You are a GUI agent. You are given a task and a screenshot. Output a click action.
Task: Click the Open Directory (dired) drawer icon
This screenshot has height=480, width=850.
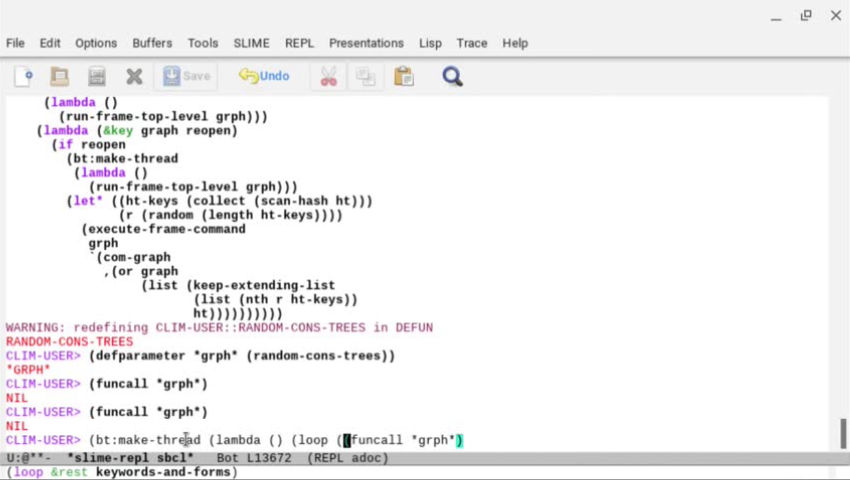tap(97, 76)
